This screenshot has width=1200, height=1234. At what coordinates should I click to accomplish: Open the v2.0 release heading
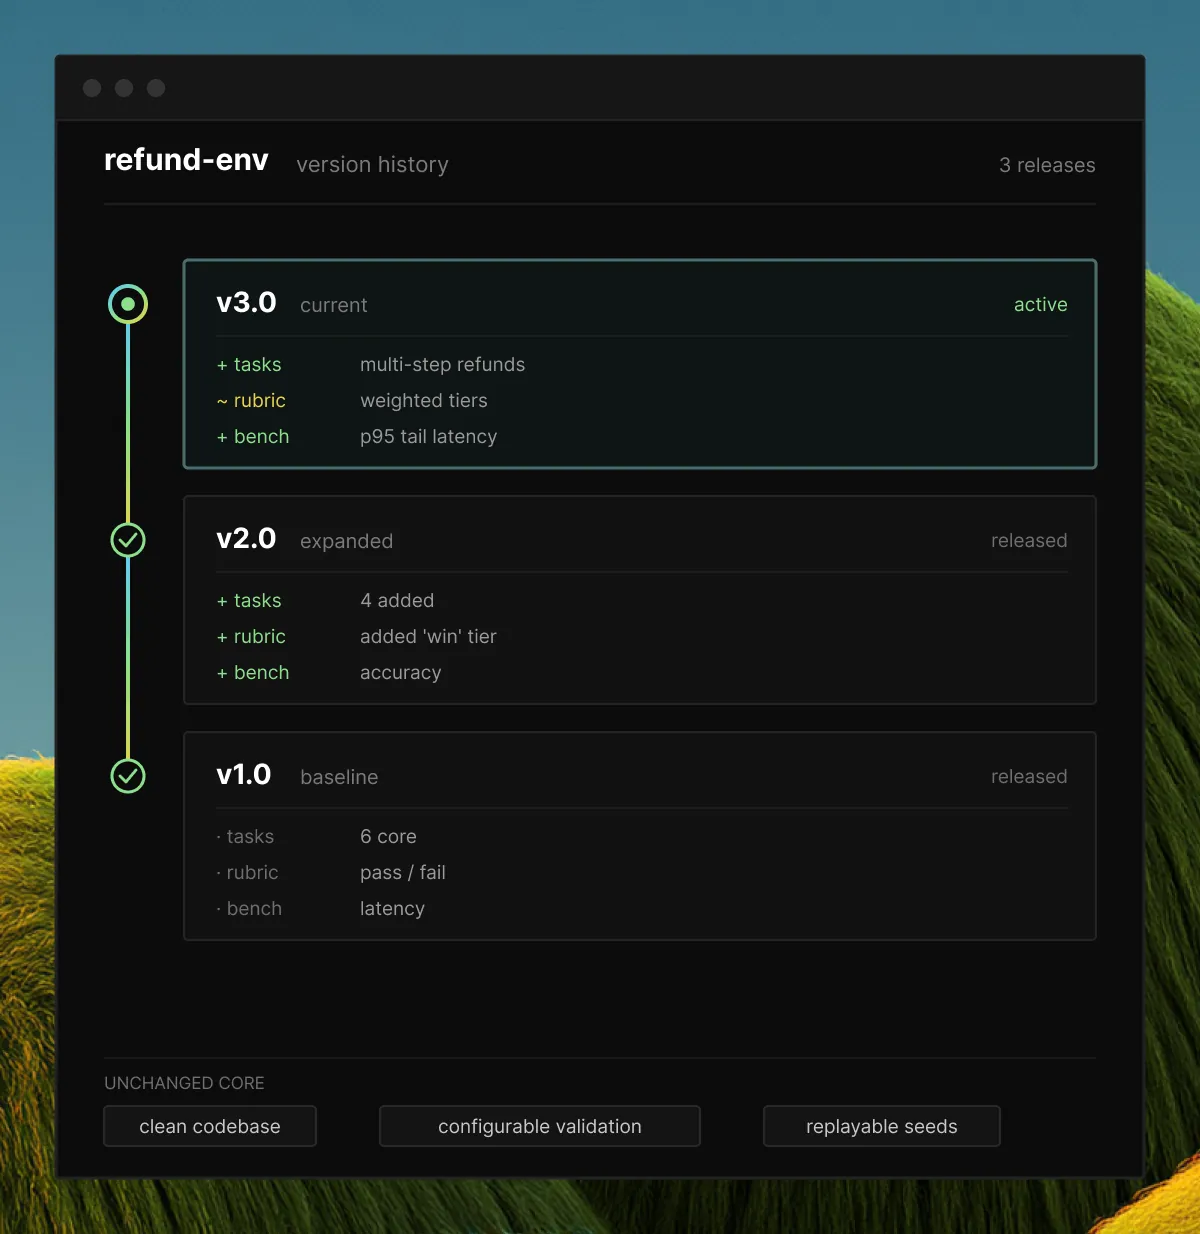pos(246,539)
